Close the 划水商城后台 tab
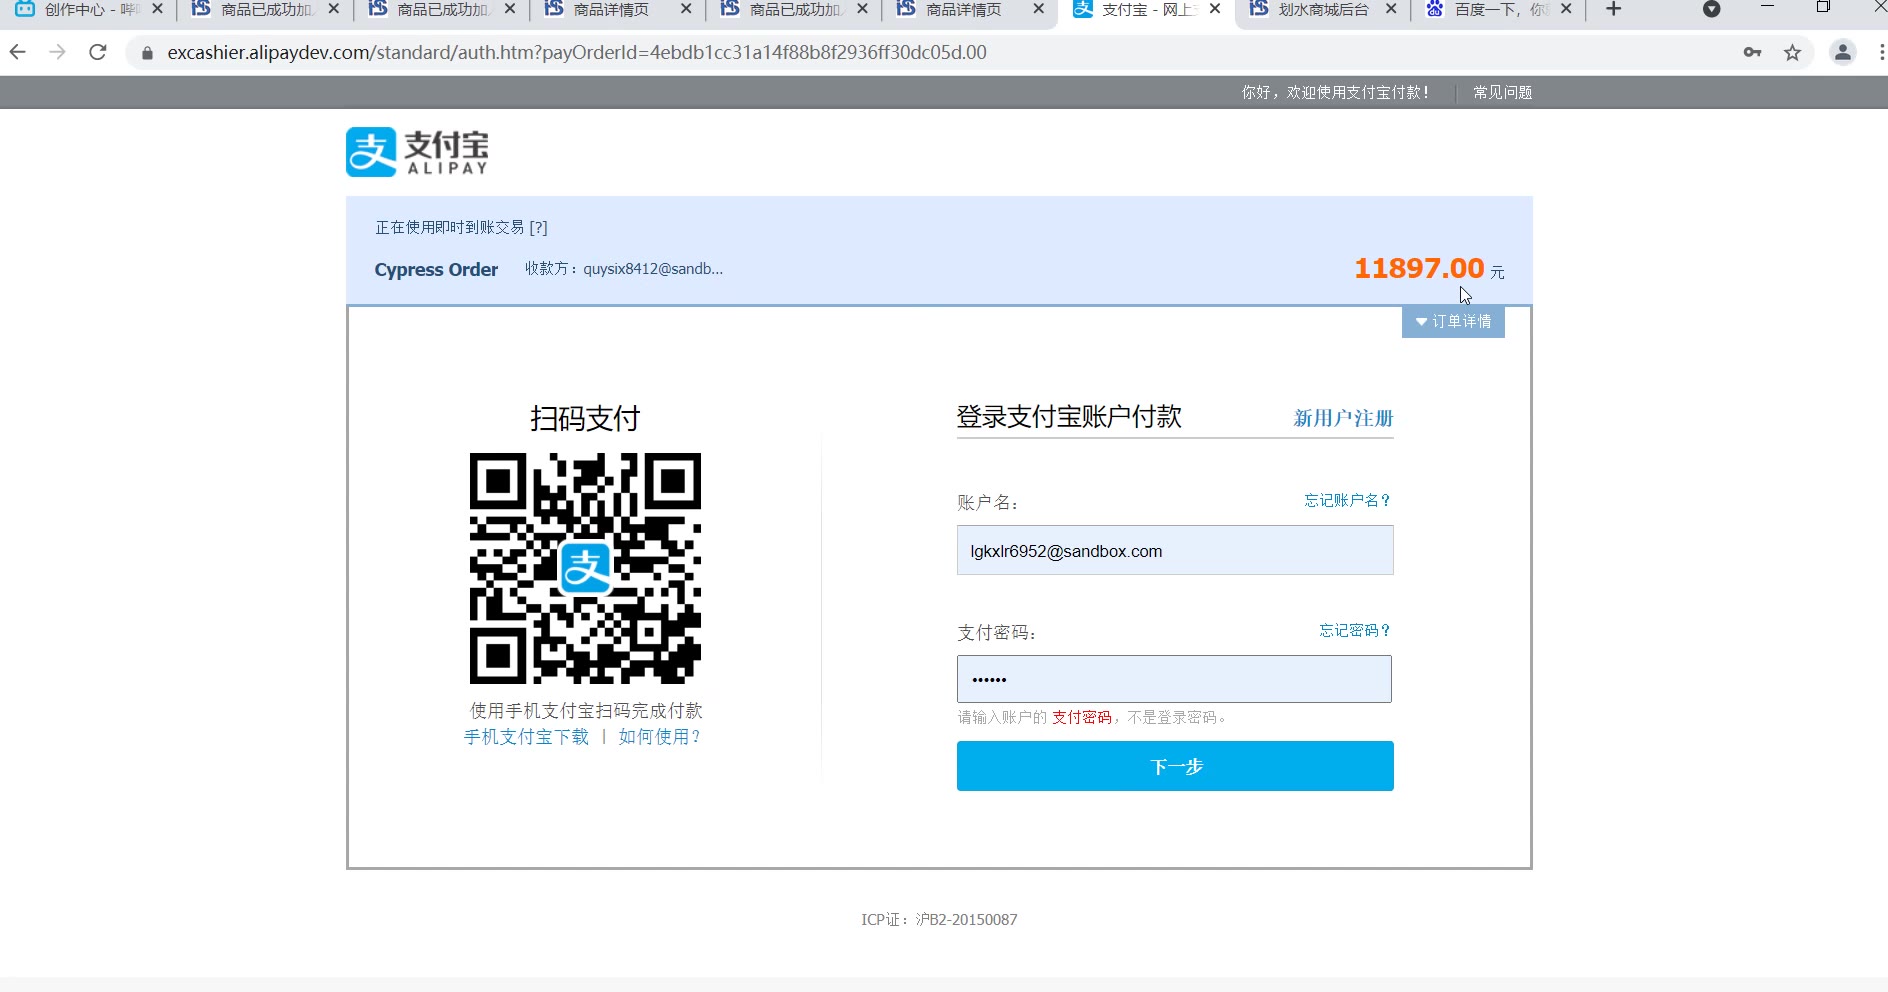The image size is (1888, 992). (1390, 9)
